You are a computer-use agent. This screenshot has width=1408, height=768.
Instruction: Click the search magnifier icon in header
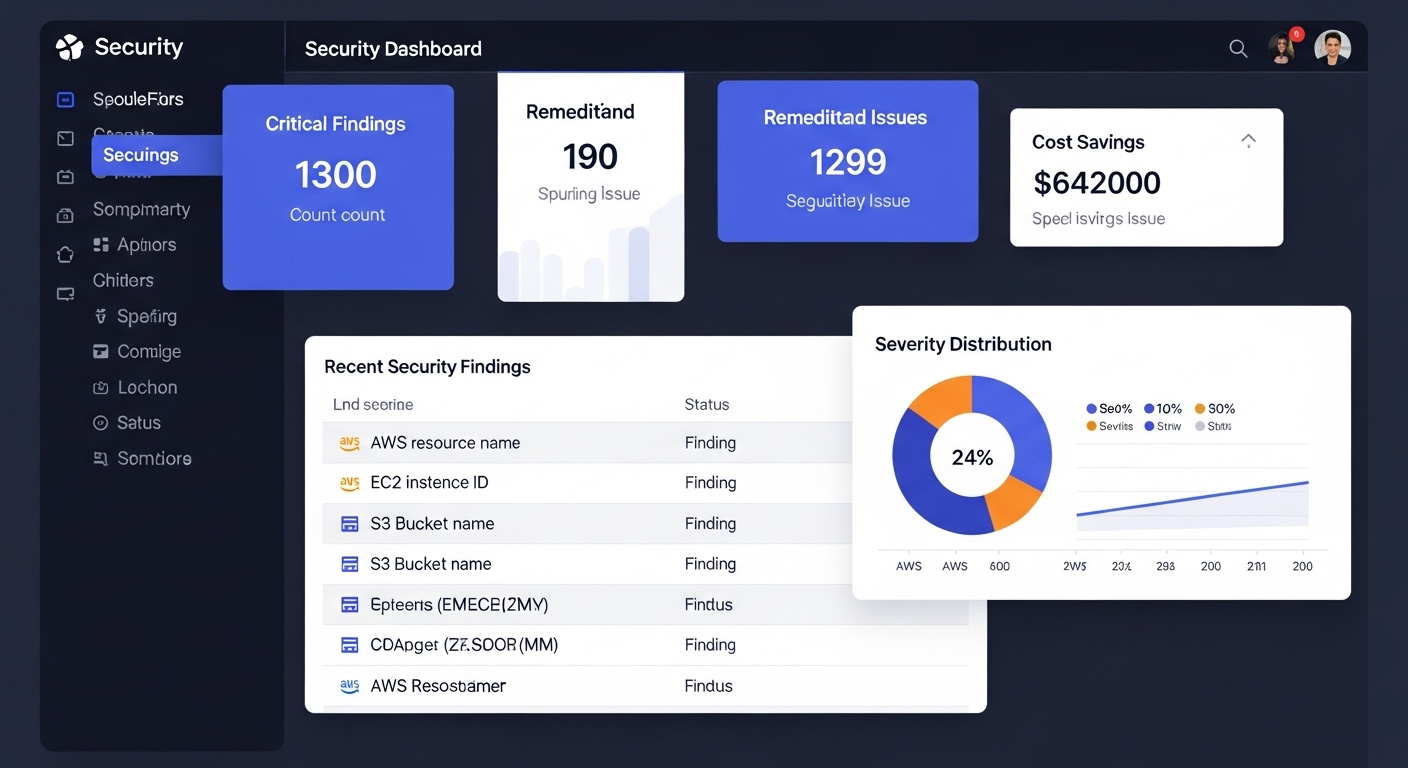point(1238,48)
